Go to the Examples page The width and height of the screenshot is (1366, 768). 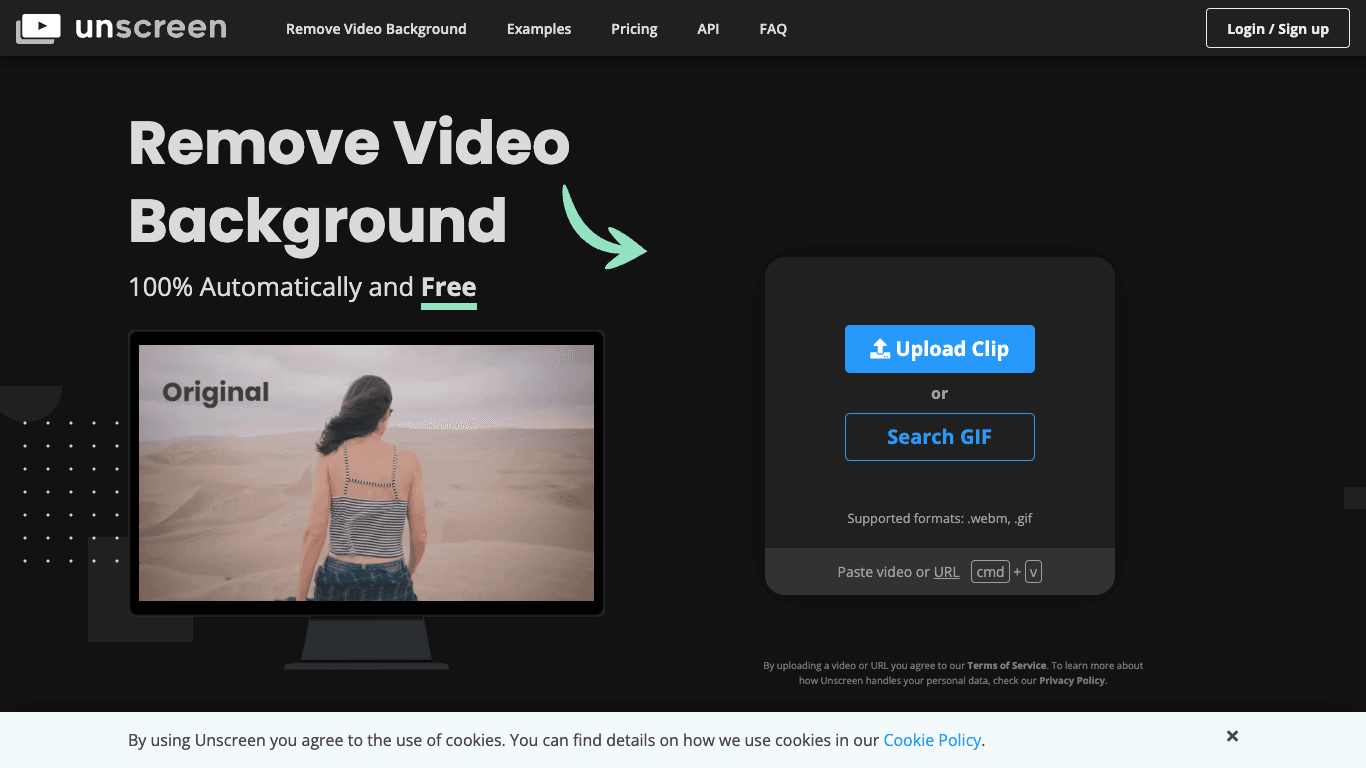coord(539,29)
